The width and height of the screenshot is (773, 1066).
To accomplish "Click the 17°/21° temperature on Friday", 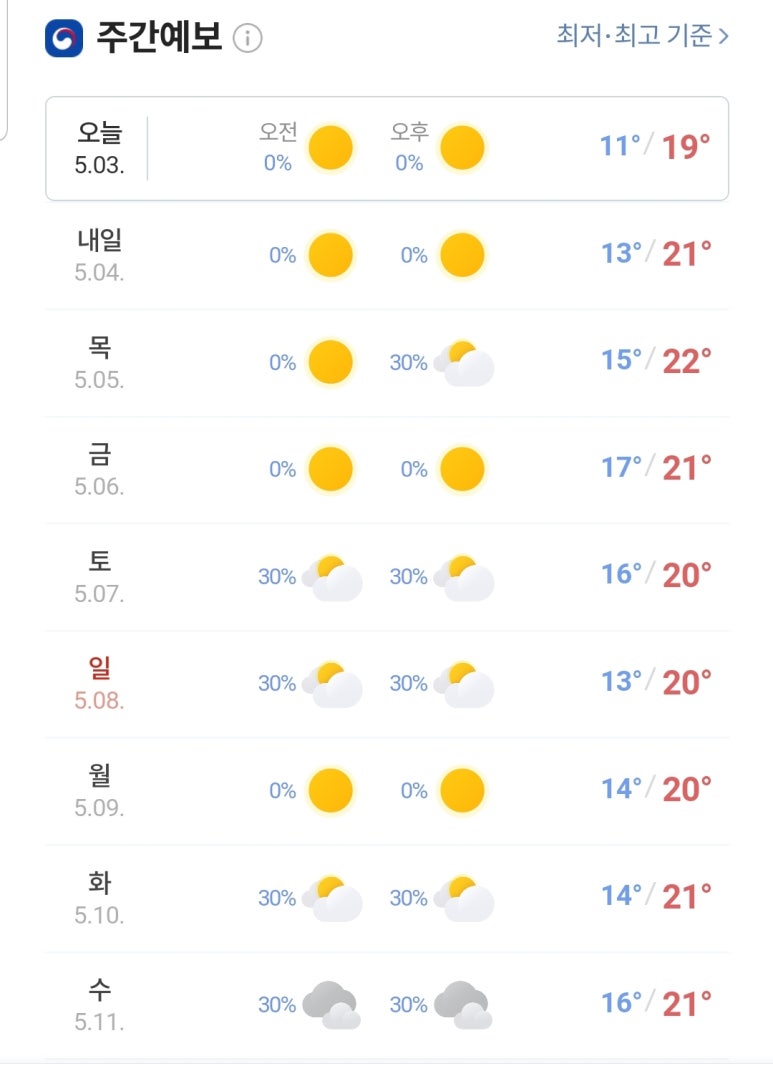I will pos(656,468).
